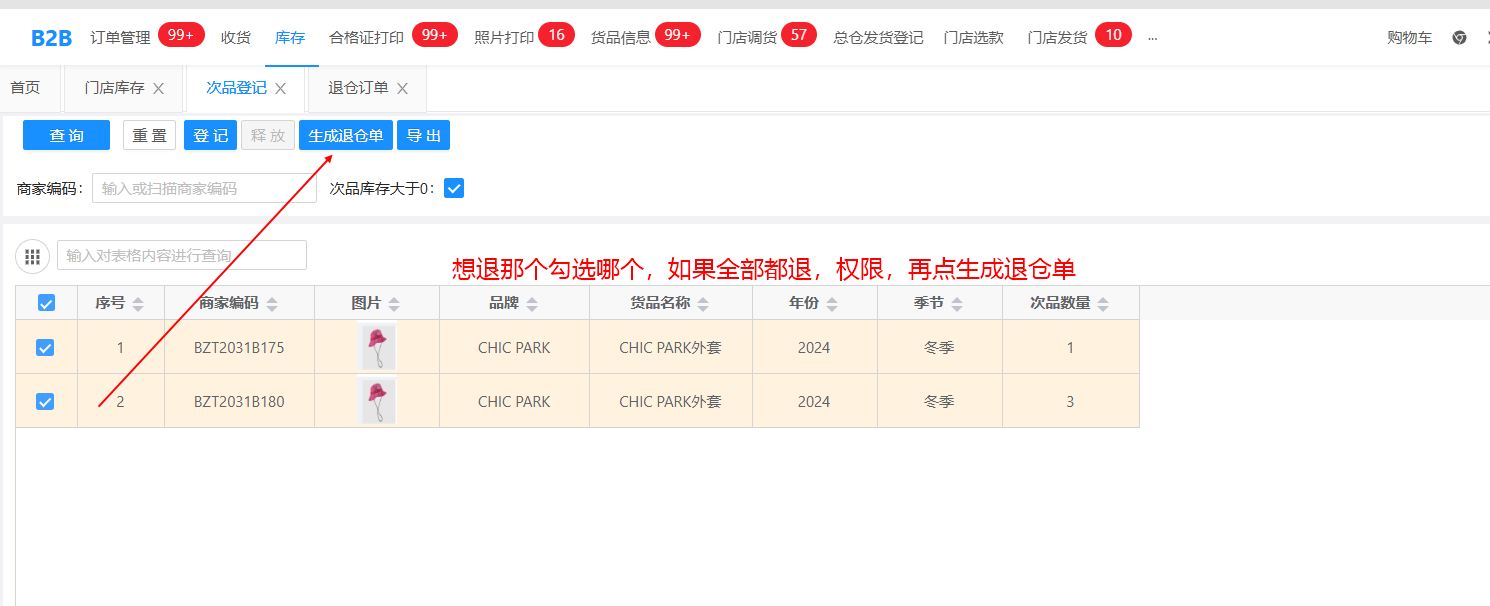Switch to the 首页 tab
Viewport: 1490px width, 606px height.
click(25, 88)
